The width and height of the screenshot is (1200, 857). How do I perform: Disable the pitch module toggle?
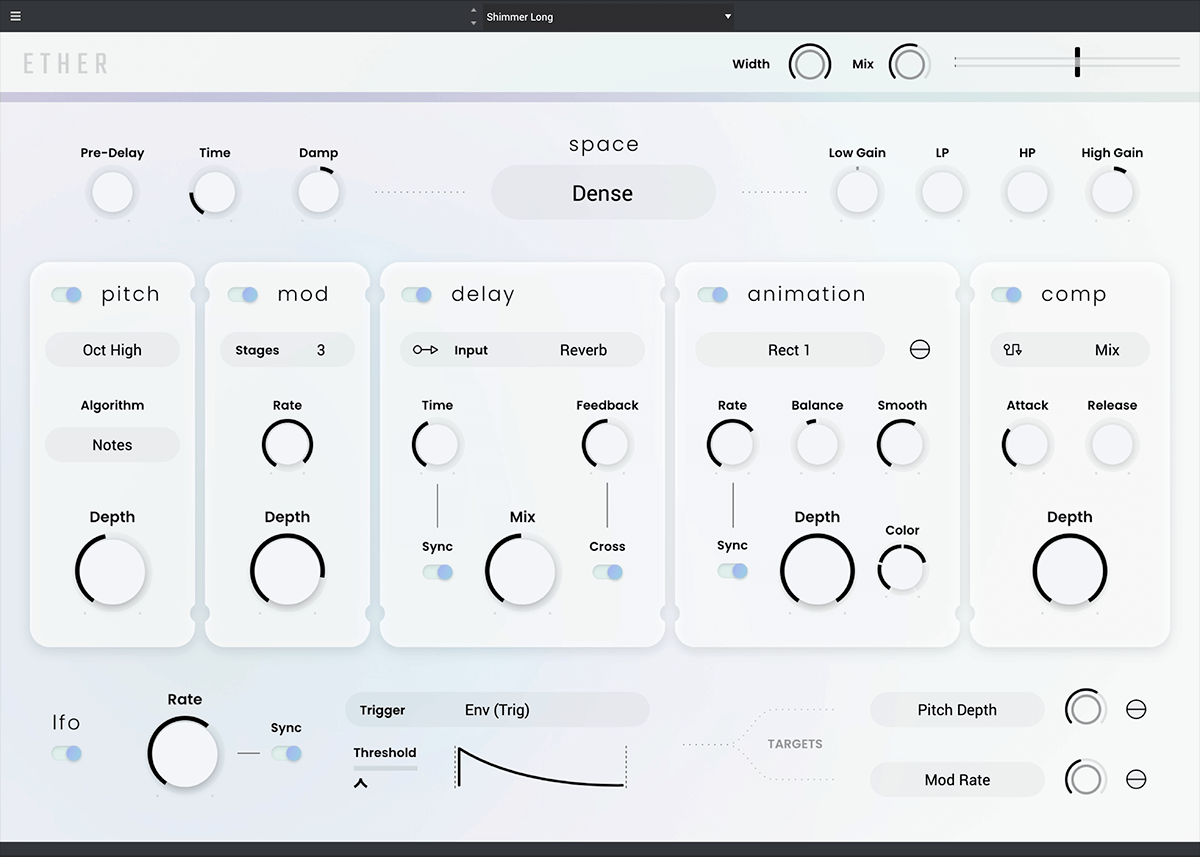pos(67,295)
